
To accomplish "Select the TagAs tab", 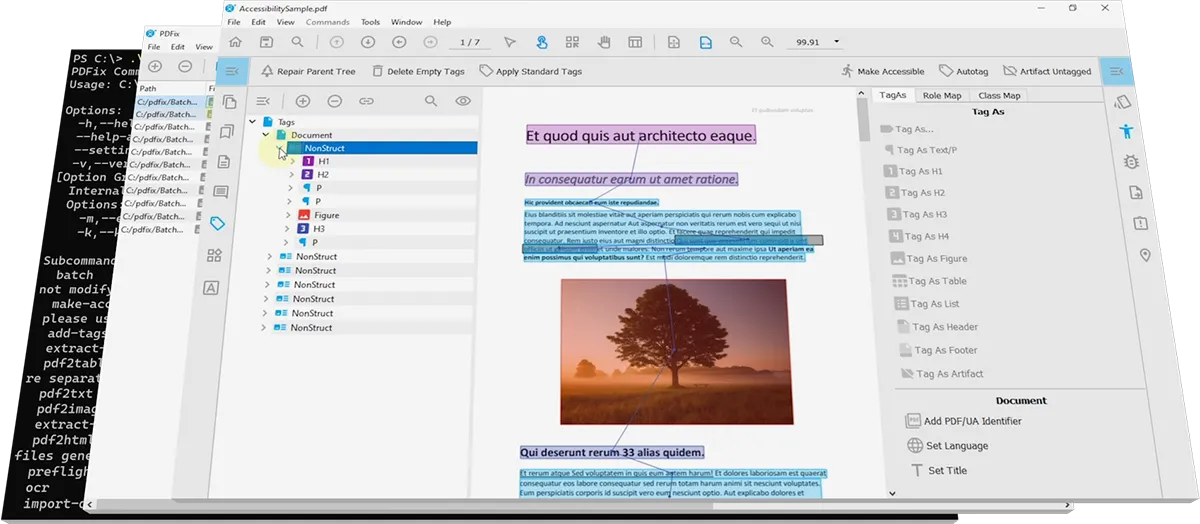I will (x=892, y=96).
